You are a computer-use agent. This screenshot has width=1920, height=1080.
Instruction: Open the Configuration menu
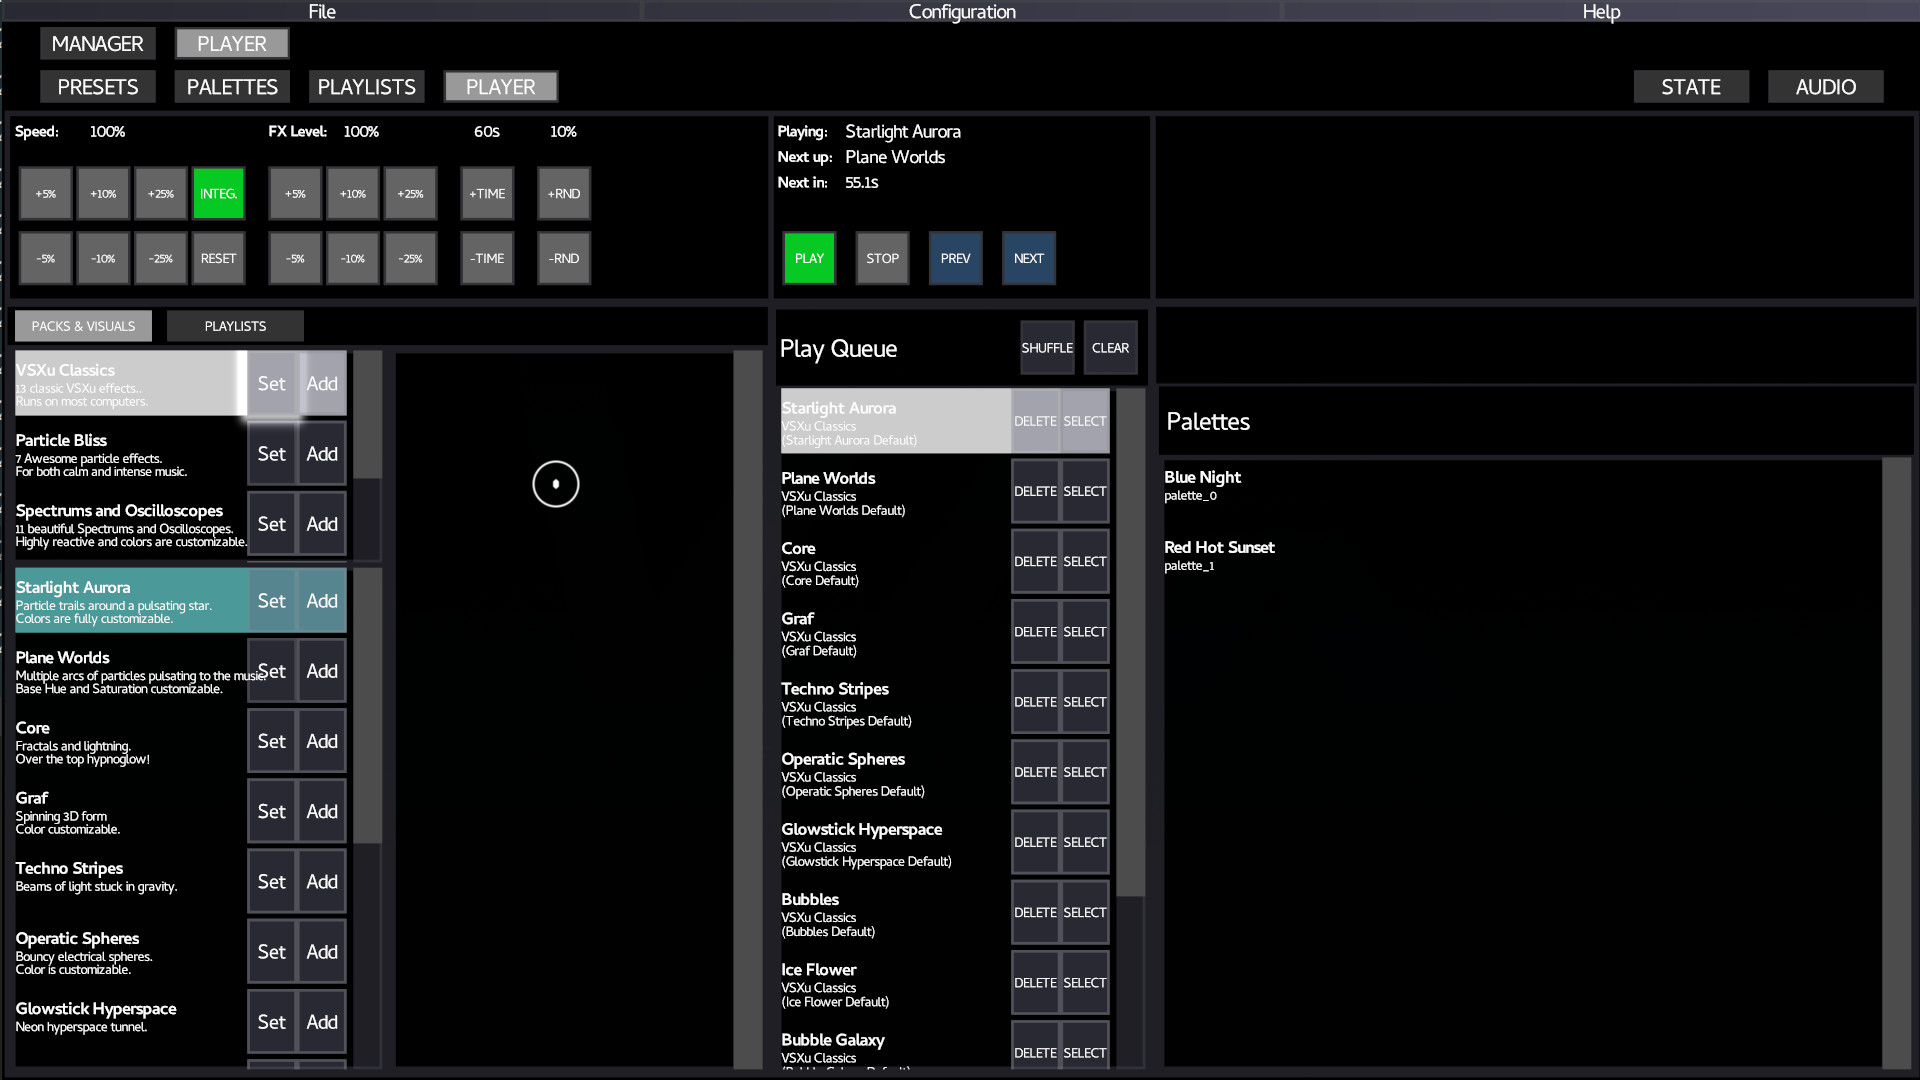(x=961, y=12)
